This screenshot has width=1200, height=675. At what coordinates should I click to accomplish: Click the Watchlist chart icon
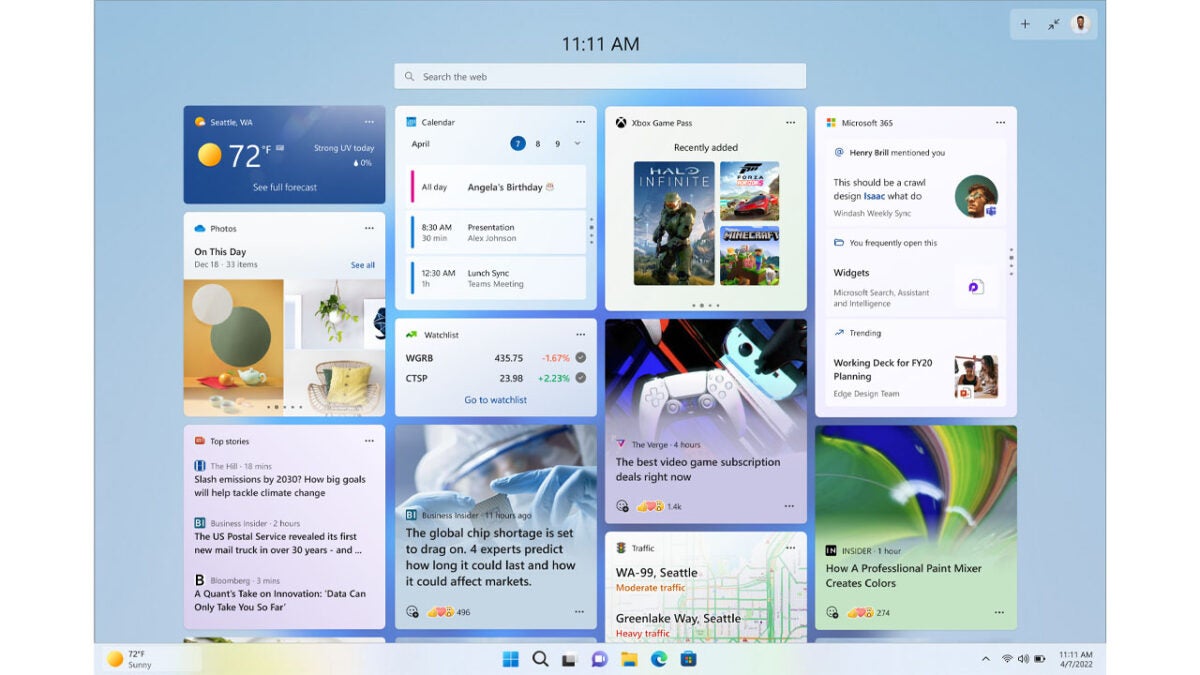[411, 334]
